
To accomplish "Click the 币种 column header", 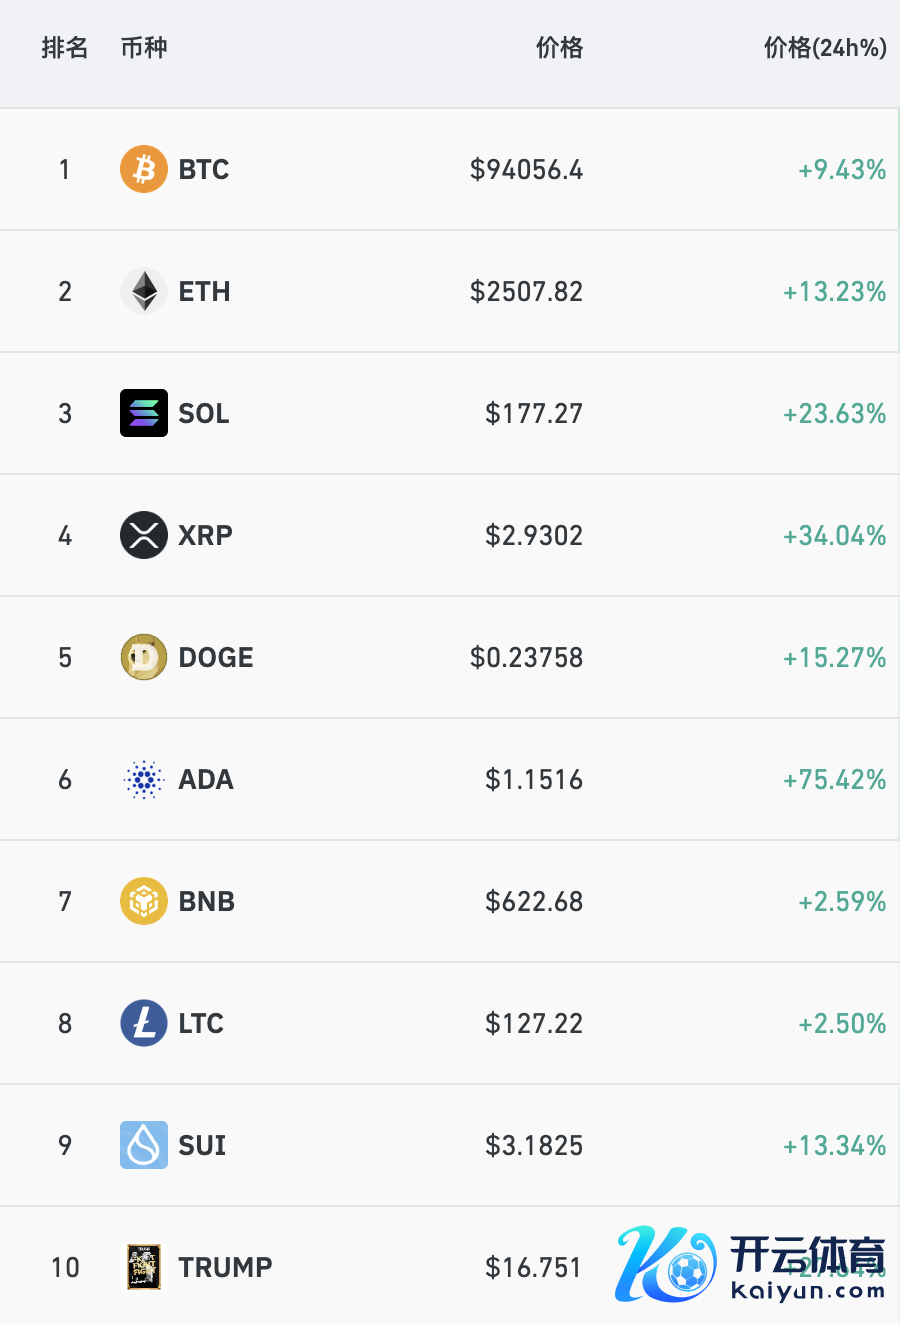I will coord(144,47).
